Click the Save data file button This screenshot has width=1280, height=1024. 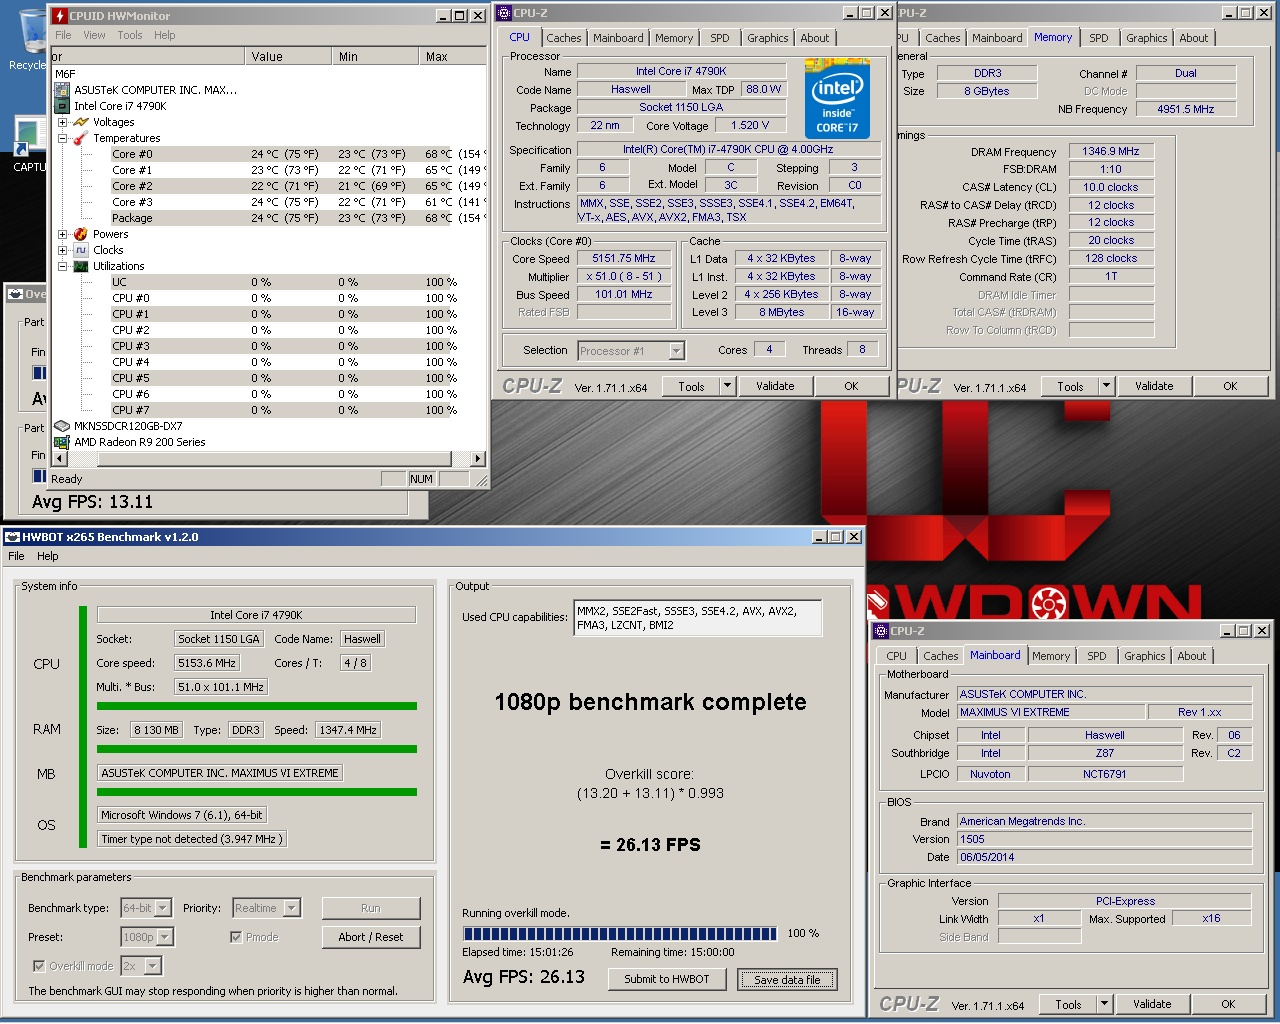coord(787,979)
